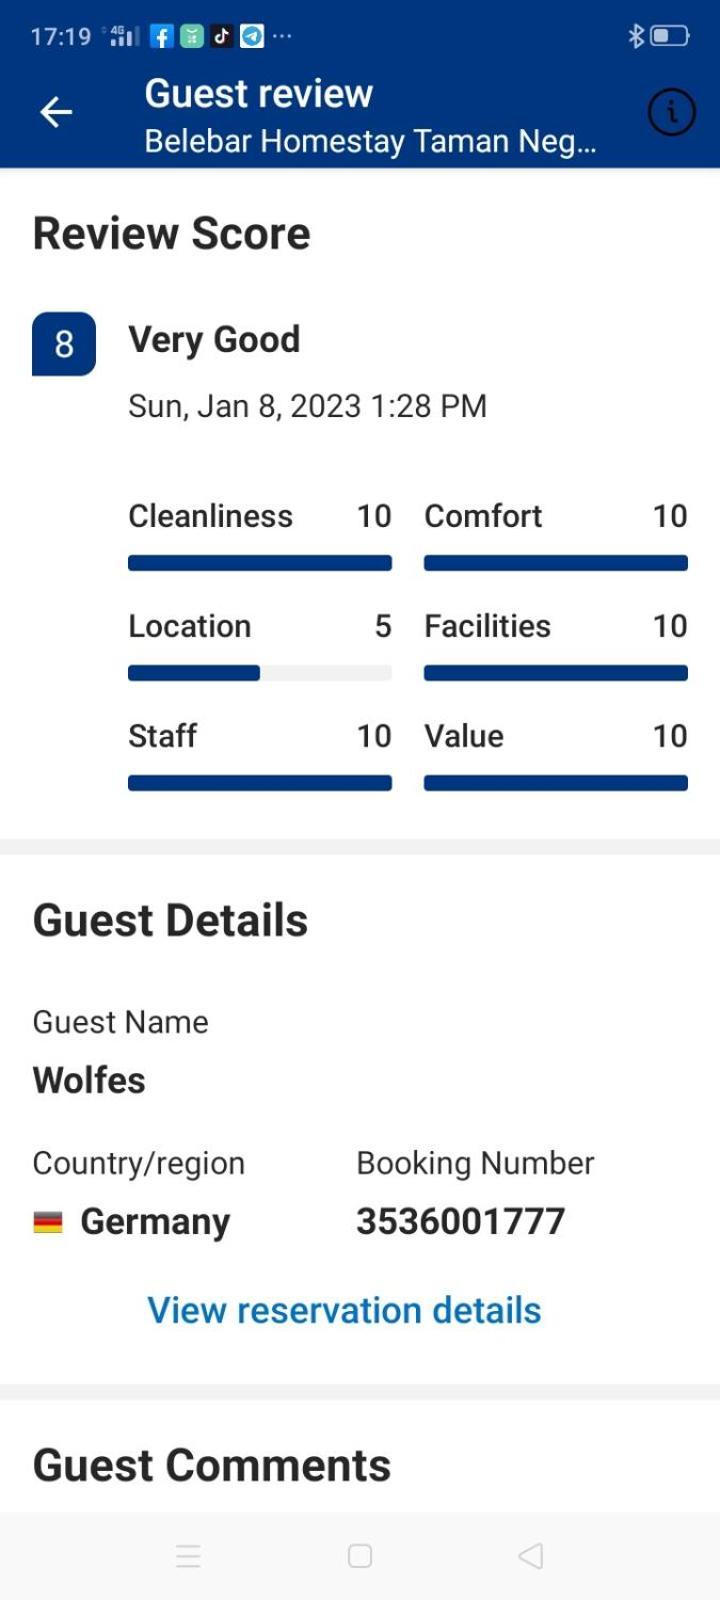Tap the battery status icon
This screenshot has height=1600, width=720.
670,37
